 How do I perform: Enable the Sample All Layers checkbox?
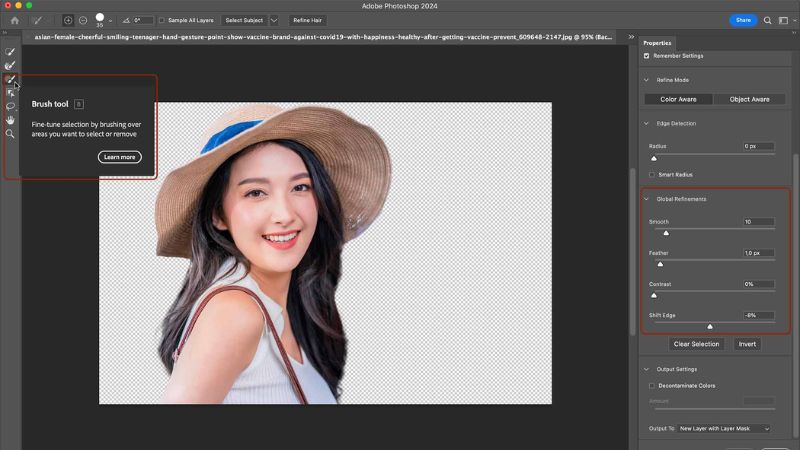click(162, 20)
